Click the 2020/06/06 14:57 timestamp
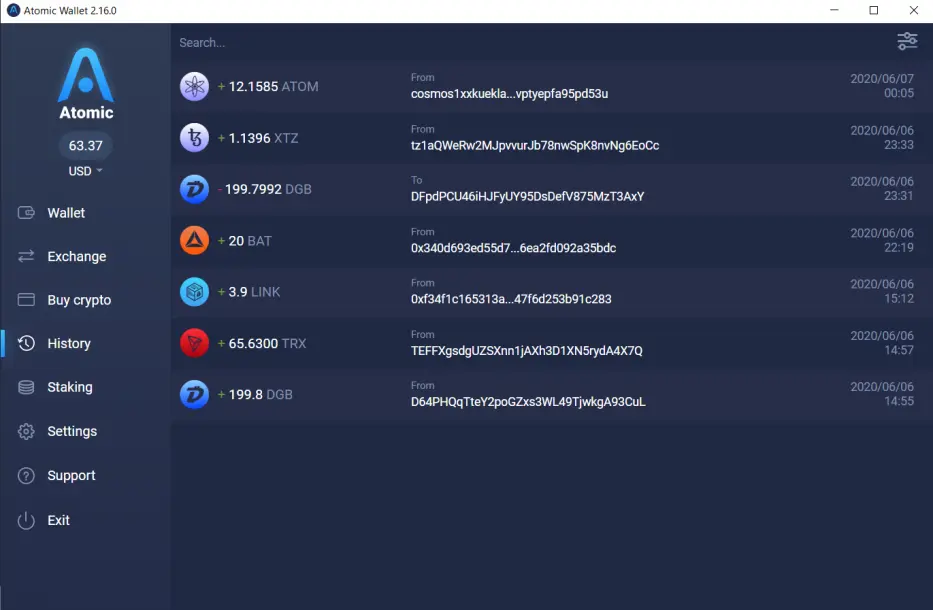This screenshot has width=933, height=610. (882, 343)
